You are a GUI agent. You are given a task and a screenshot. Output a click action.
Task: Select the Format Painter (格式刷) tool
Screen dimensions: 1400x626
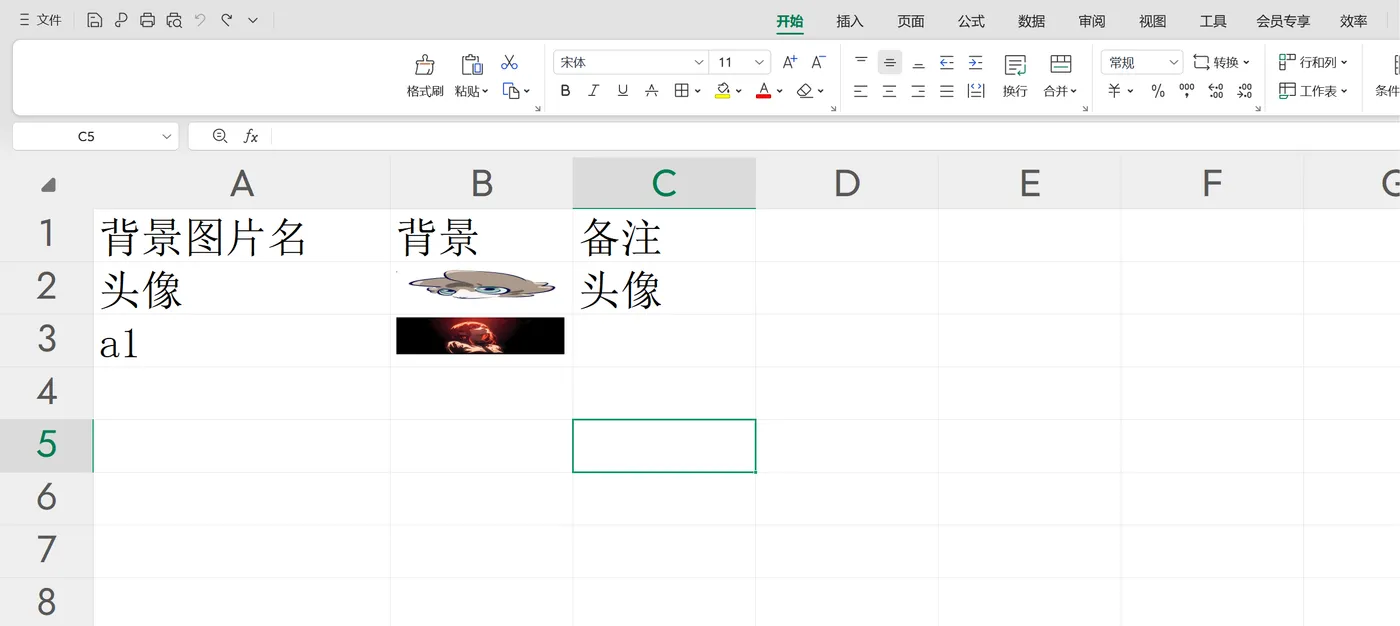coord(425,76)
